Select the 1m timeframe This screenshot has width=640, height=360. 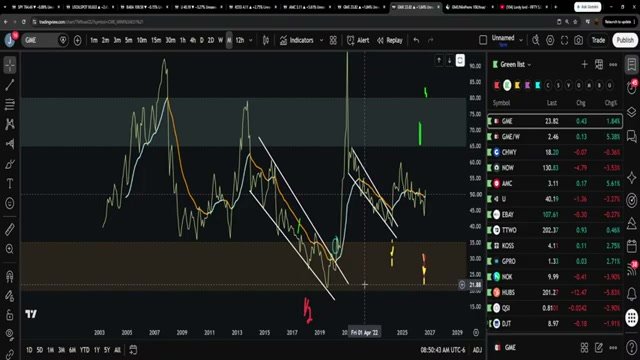94,40
